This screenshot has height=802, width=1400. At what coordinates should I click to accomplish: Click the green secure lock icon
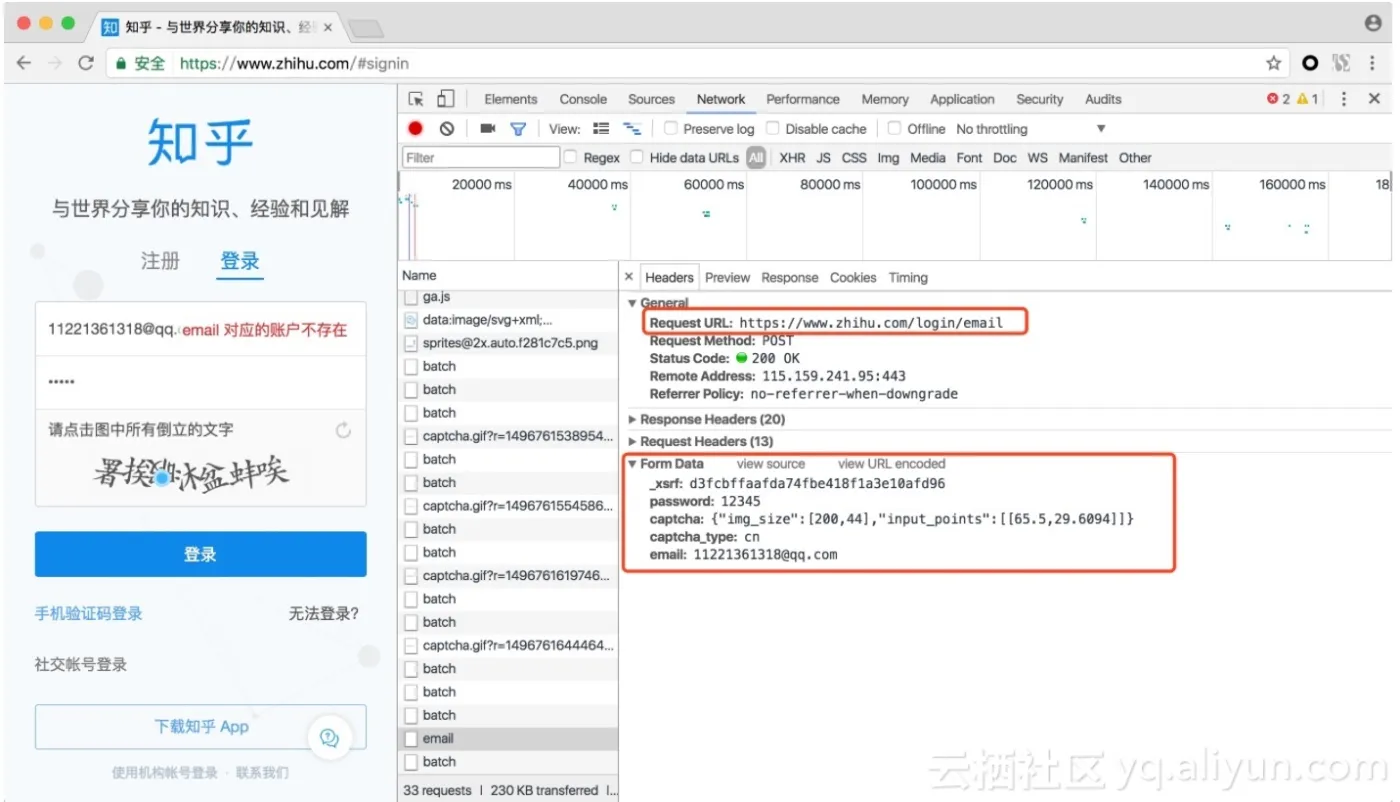(121, 63)
